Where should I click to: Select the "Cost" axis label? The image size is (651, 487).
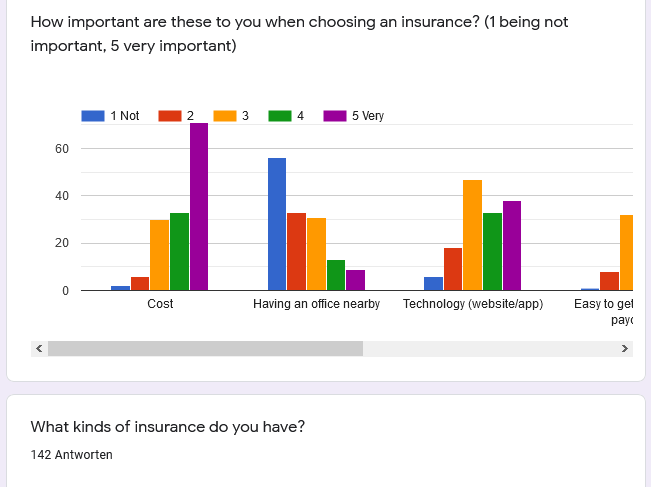[x=160, y=304]
